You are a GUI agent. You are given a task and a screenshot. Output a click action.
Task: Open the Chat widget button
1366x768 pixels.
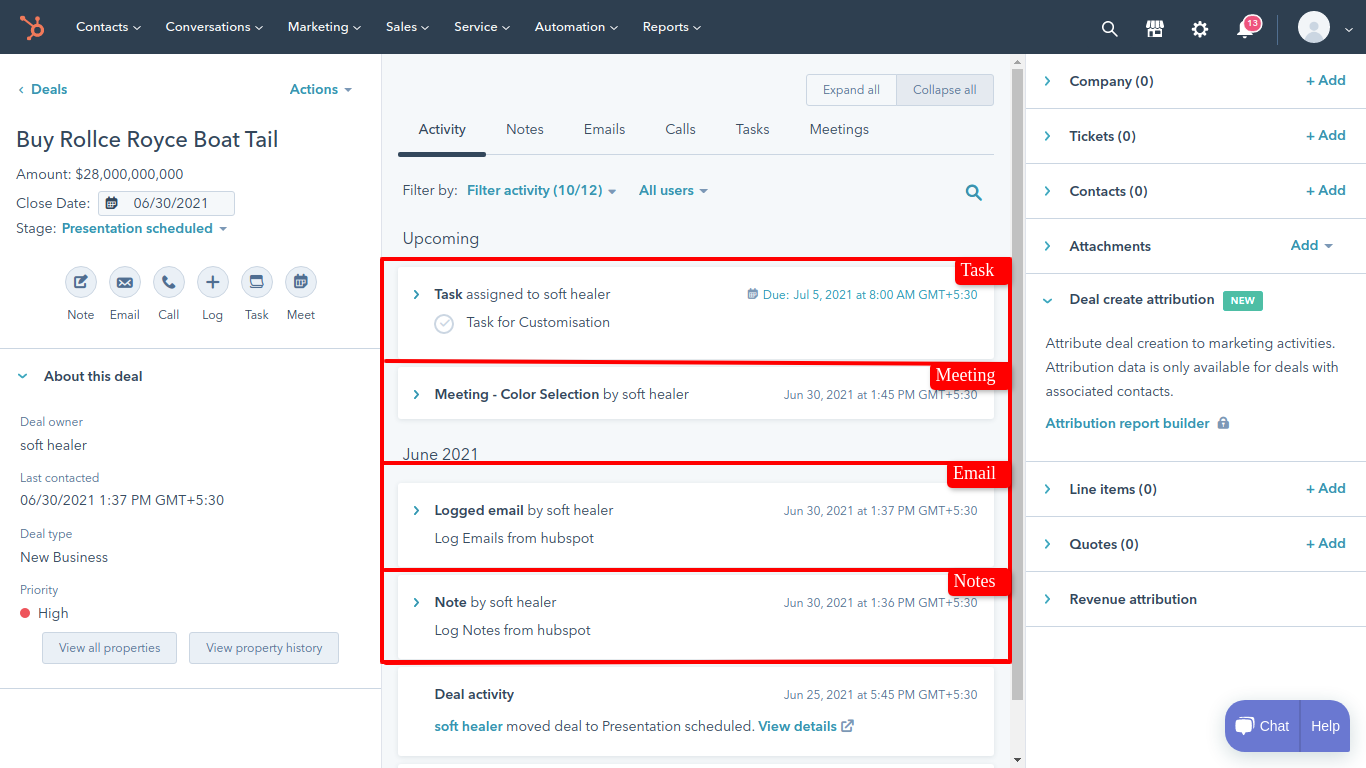coord(1262,726)
